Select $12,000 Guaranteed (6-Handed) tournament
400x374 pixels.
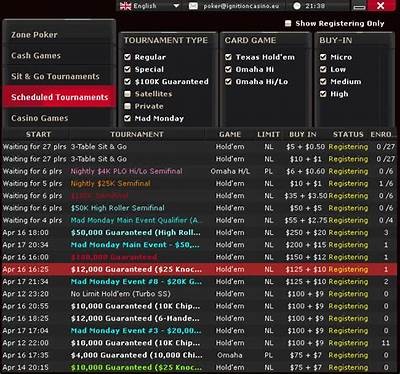(199, 318)
